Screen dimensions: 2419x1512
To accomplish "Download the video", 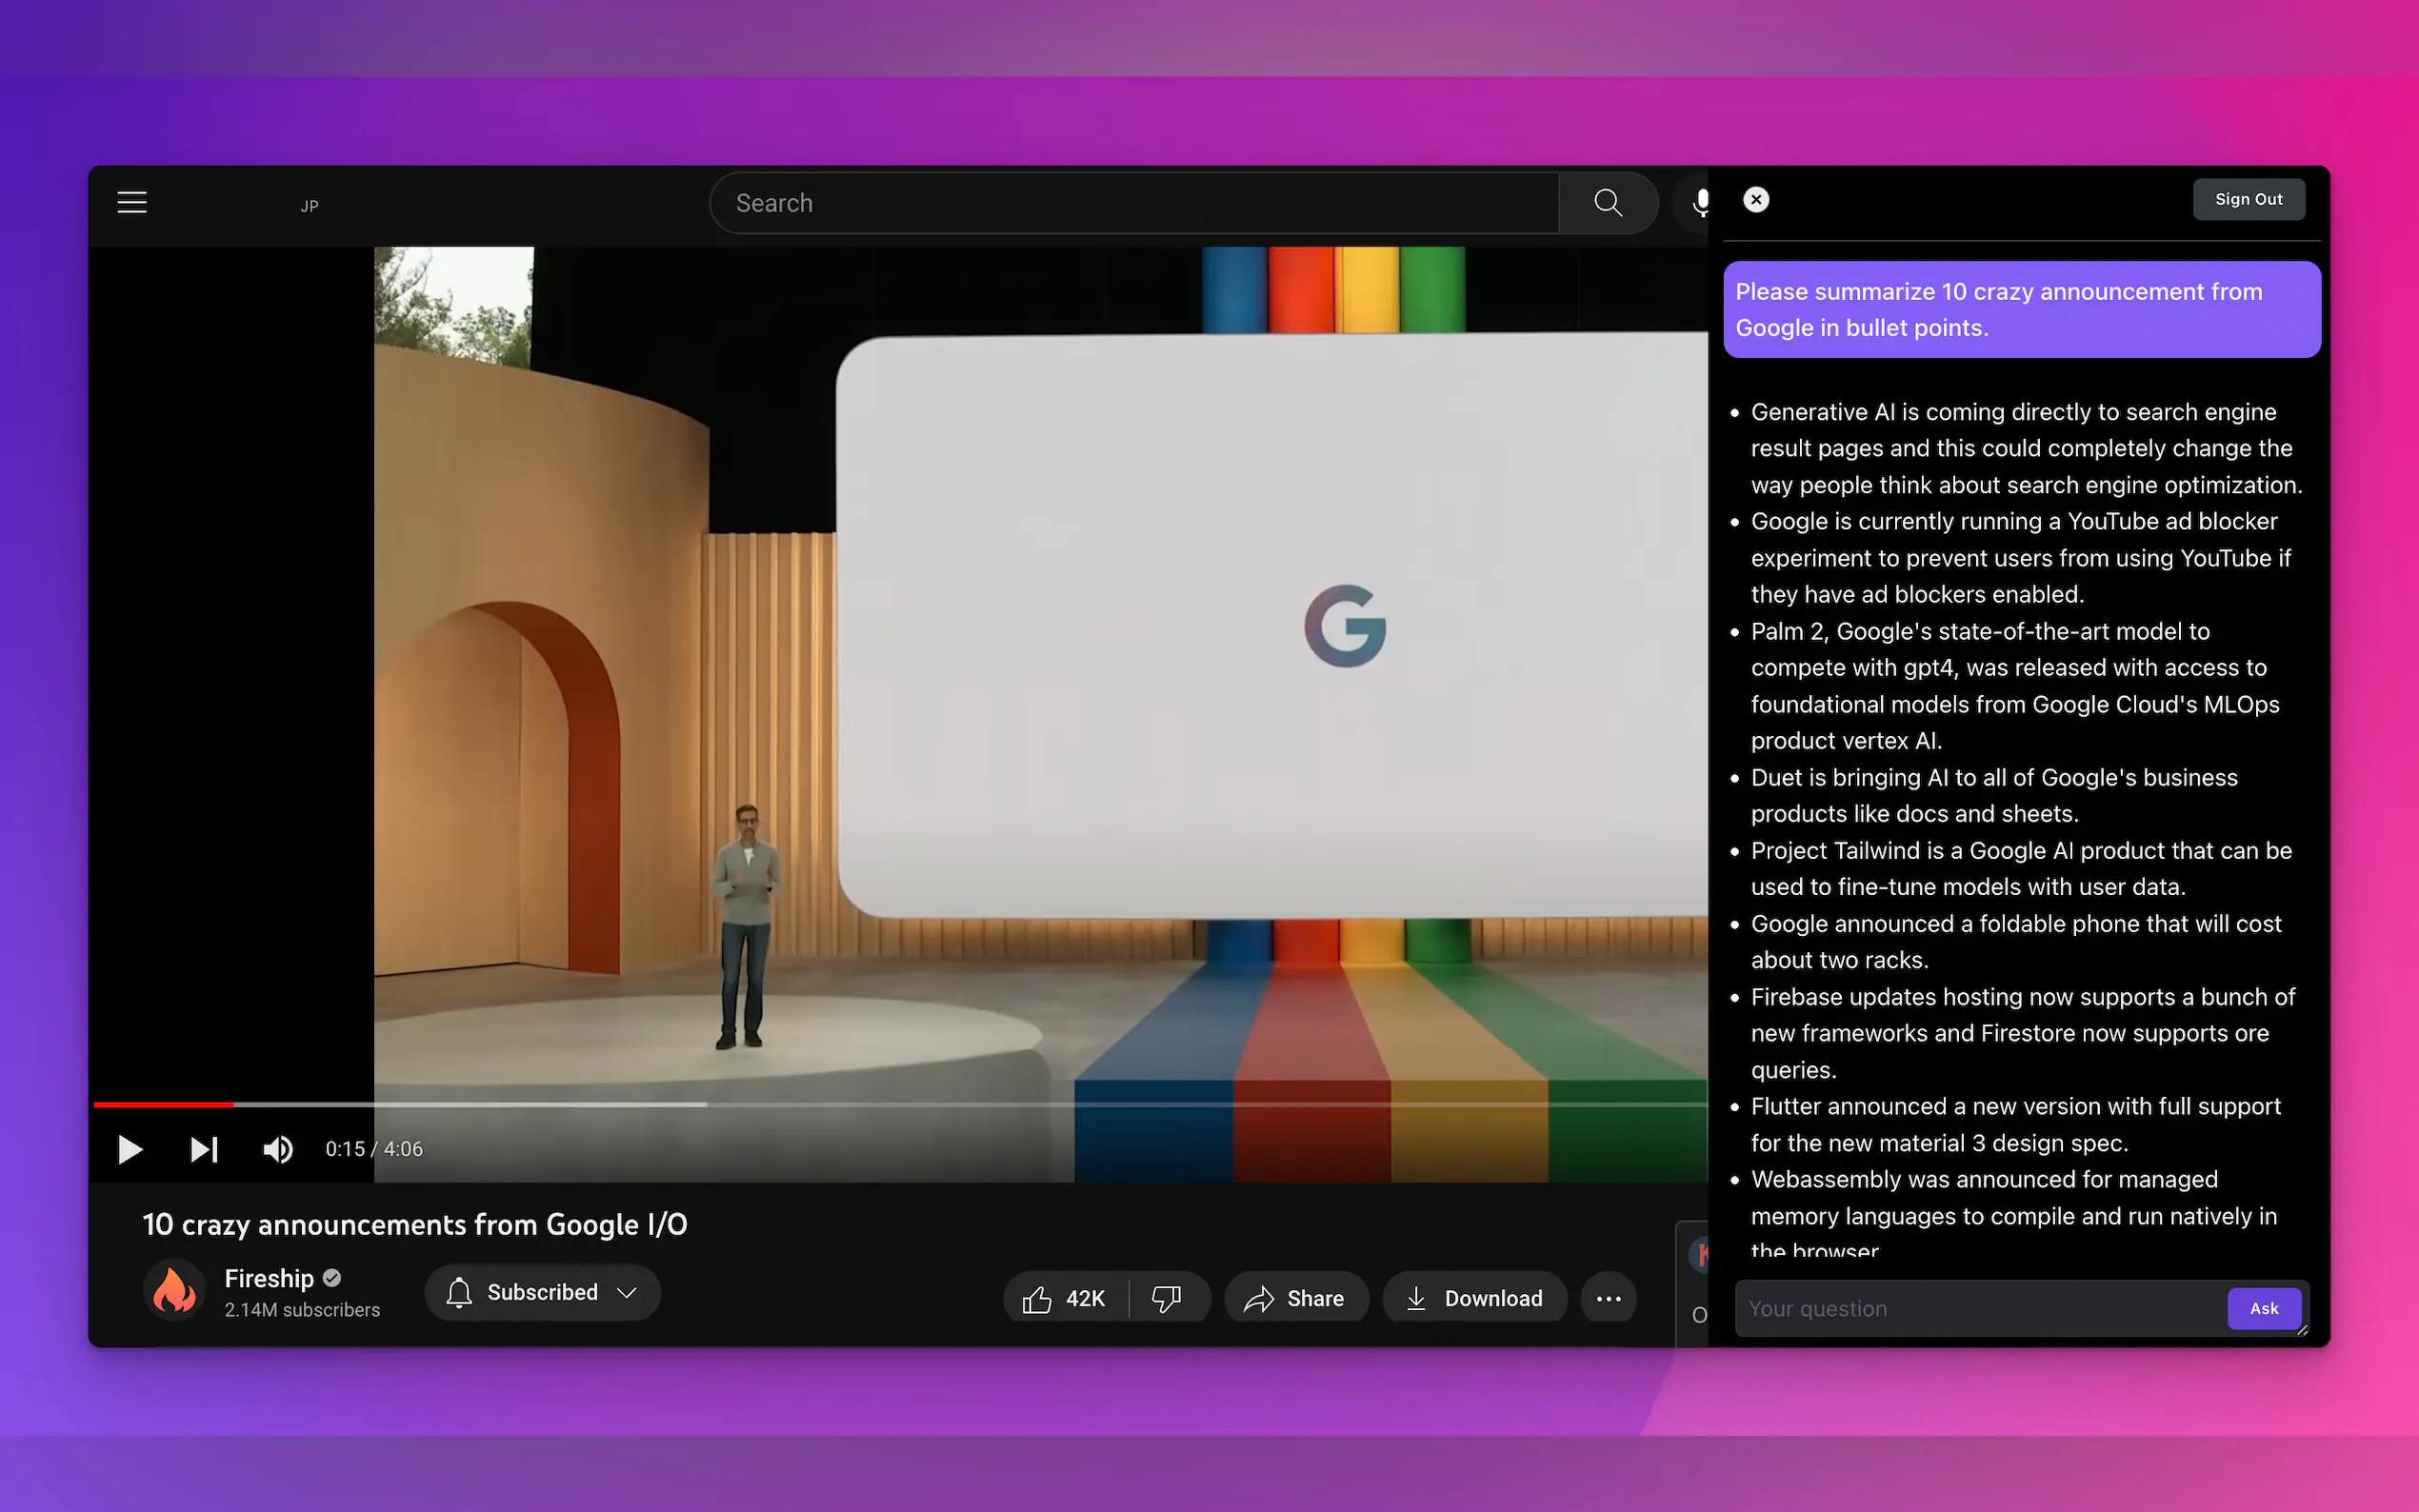I will 1475,1298.
